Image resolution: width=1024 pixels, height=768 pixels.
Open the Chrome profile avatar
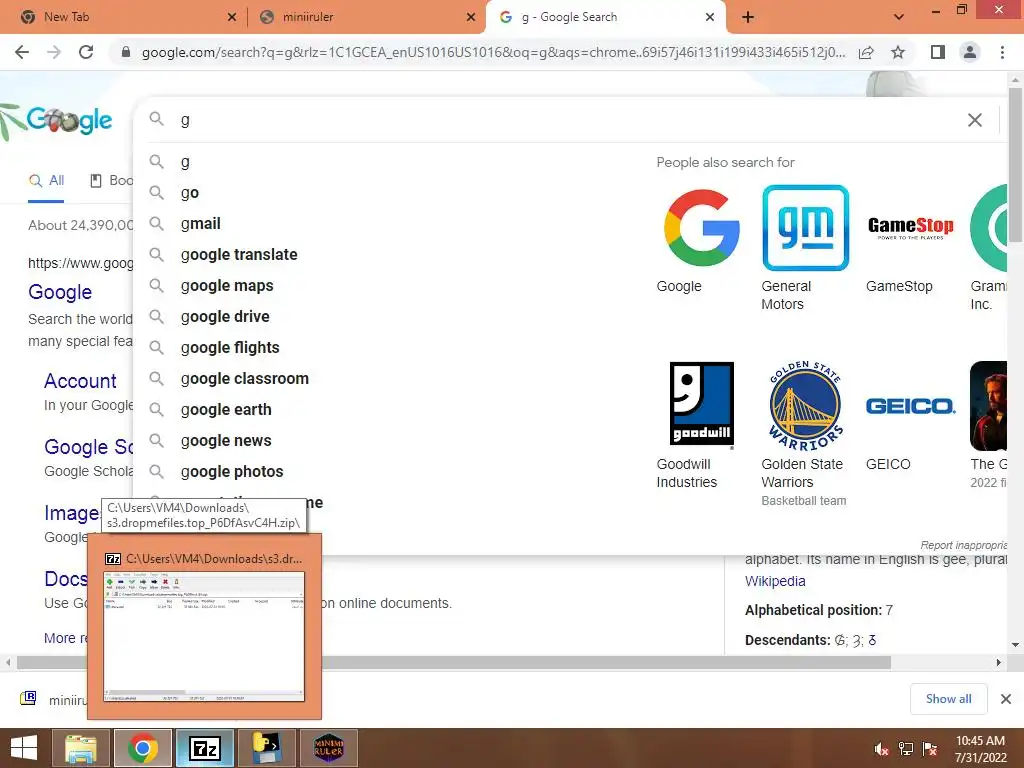point(970,52)
